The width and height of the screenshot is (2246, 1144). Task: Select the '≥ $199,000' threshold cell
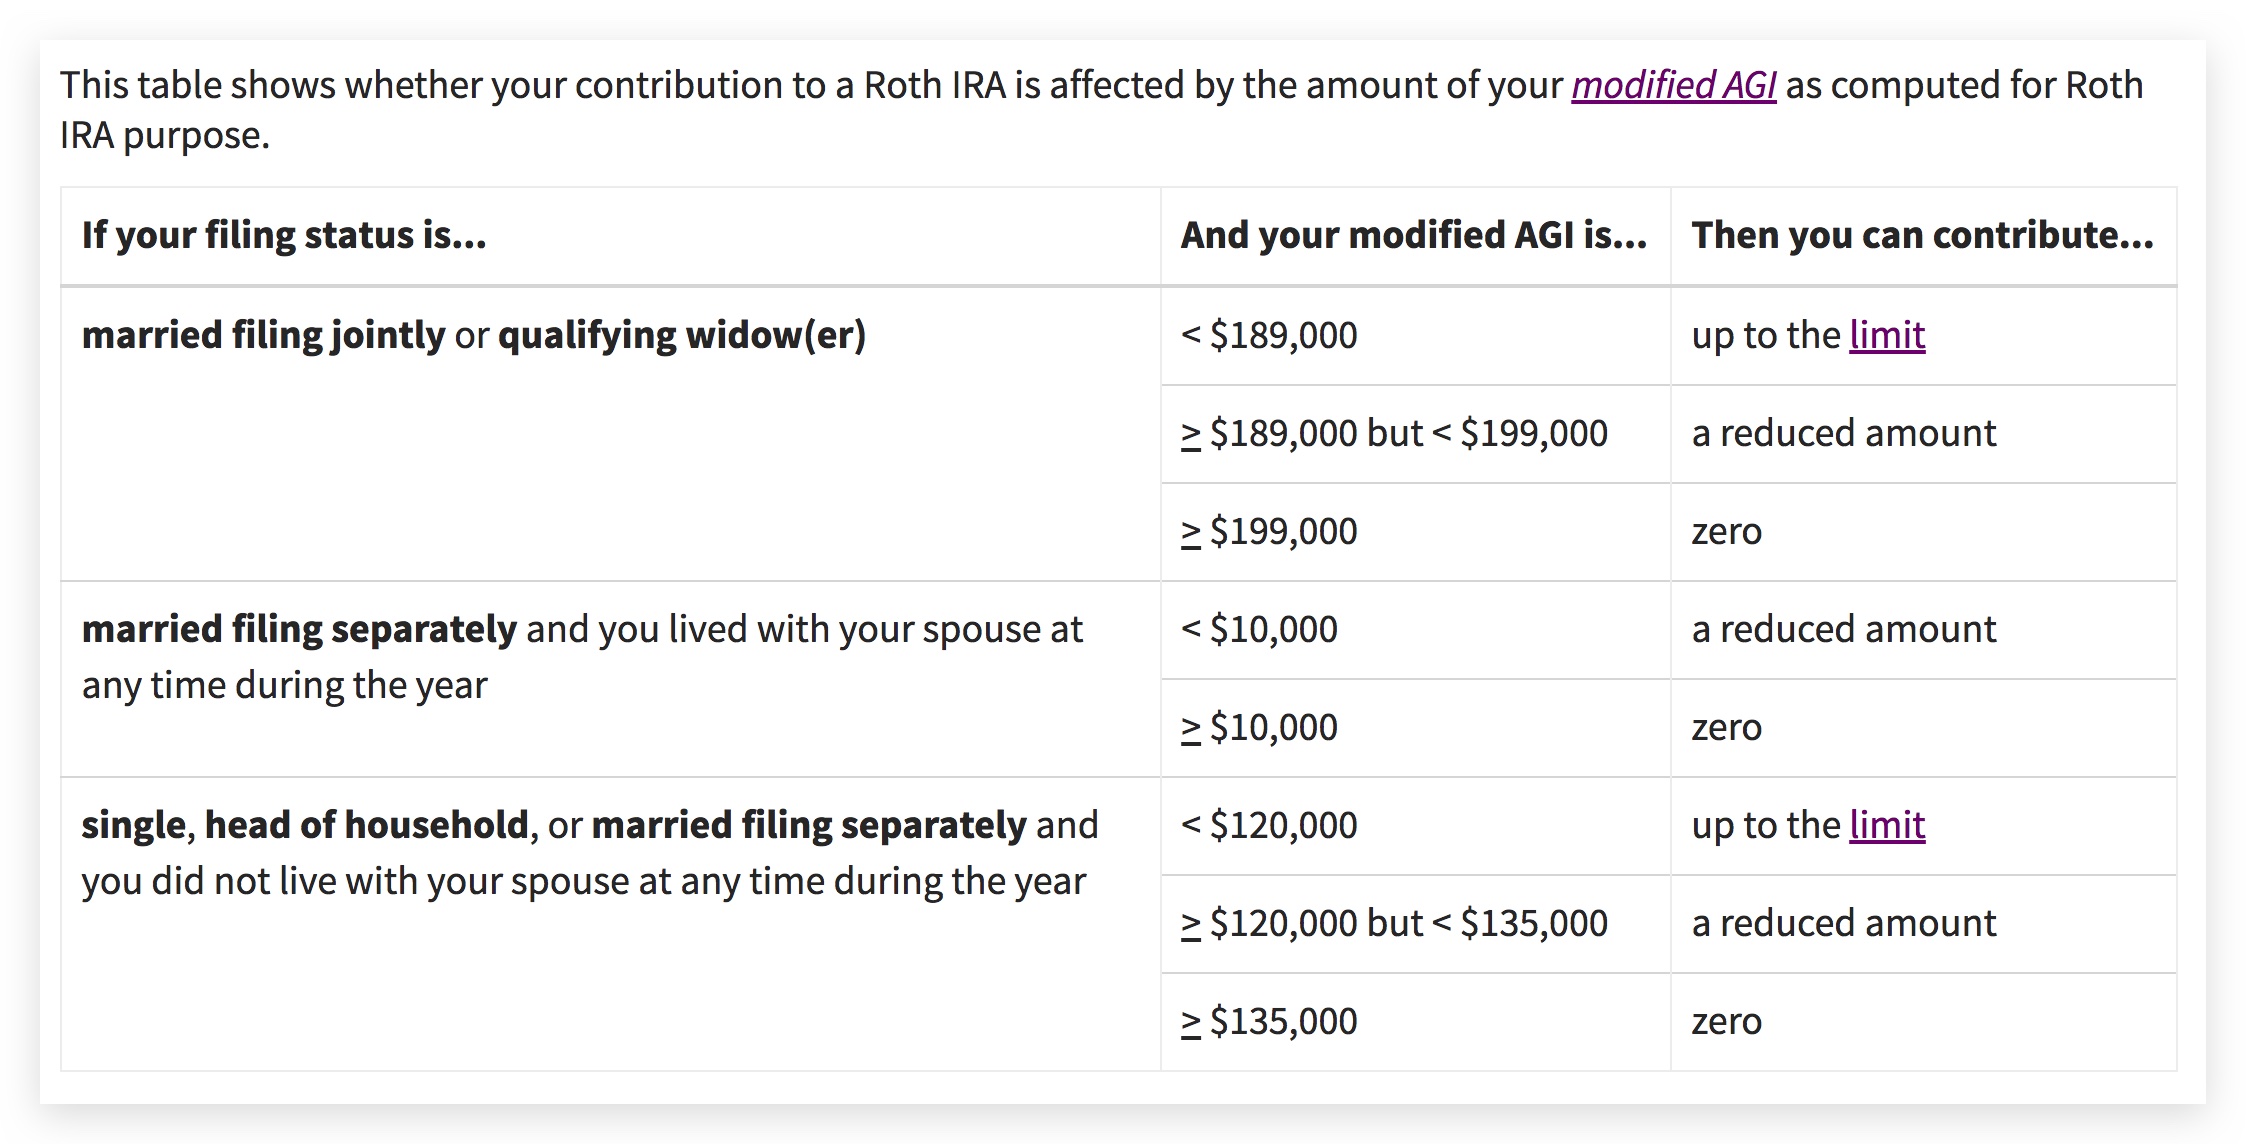pyautogui.click(x=1269, y=531)
